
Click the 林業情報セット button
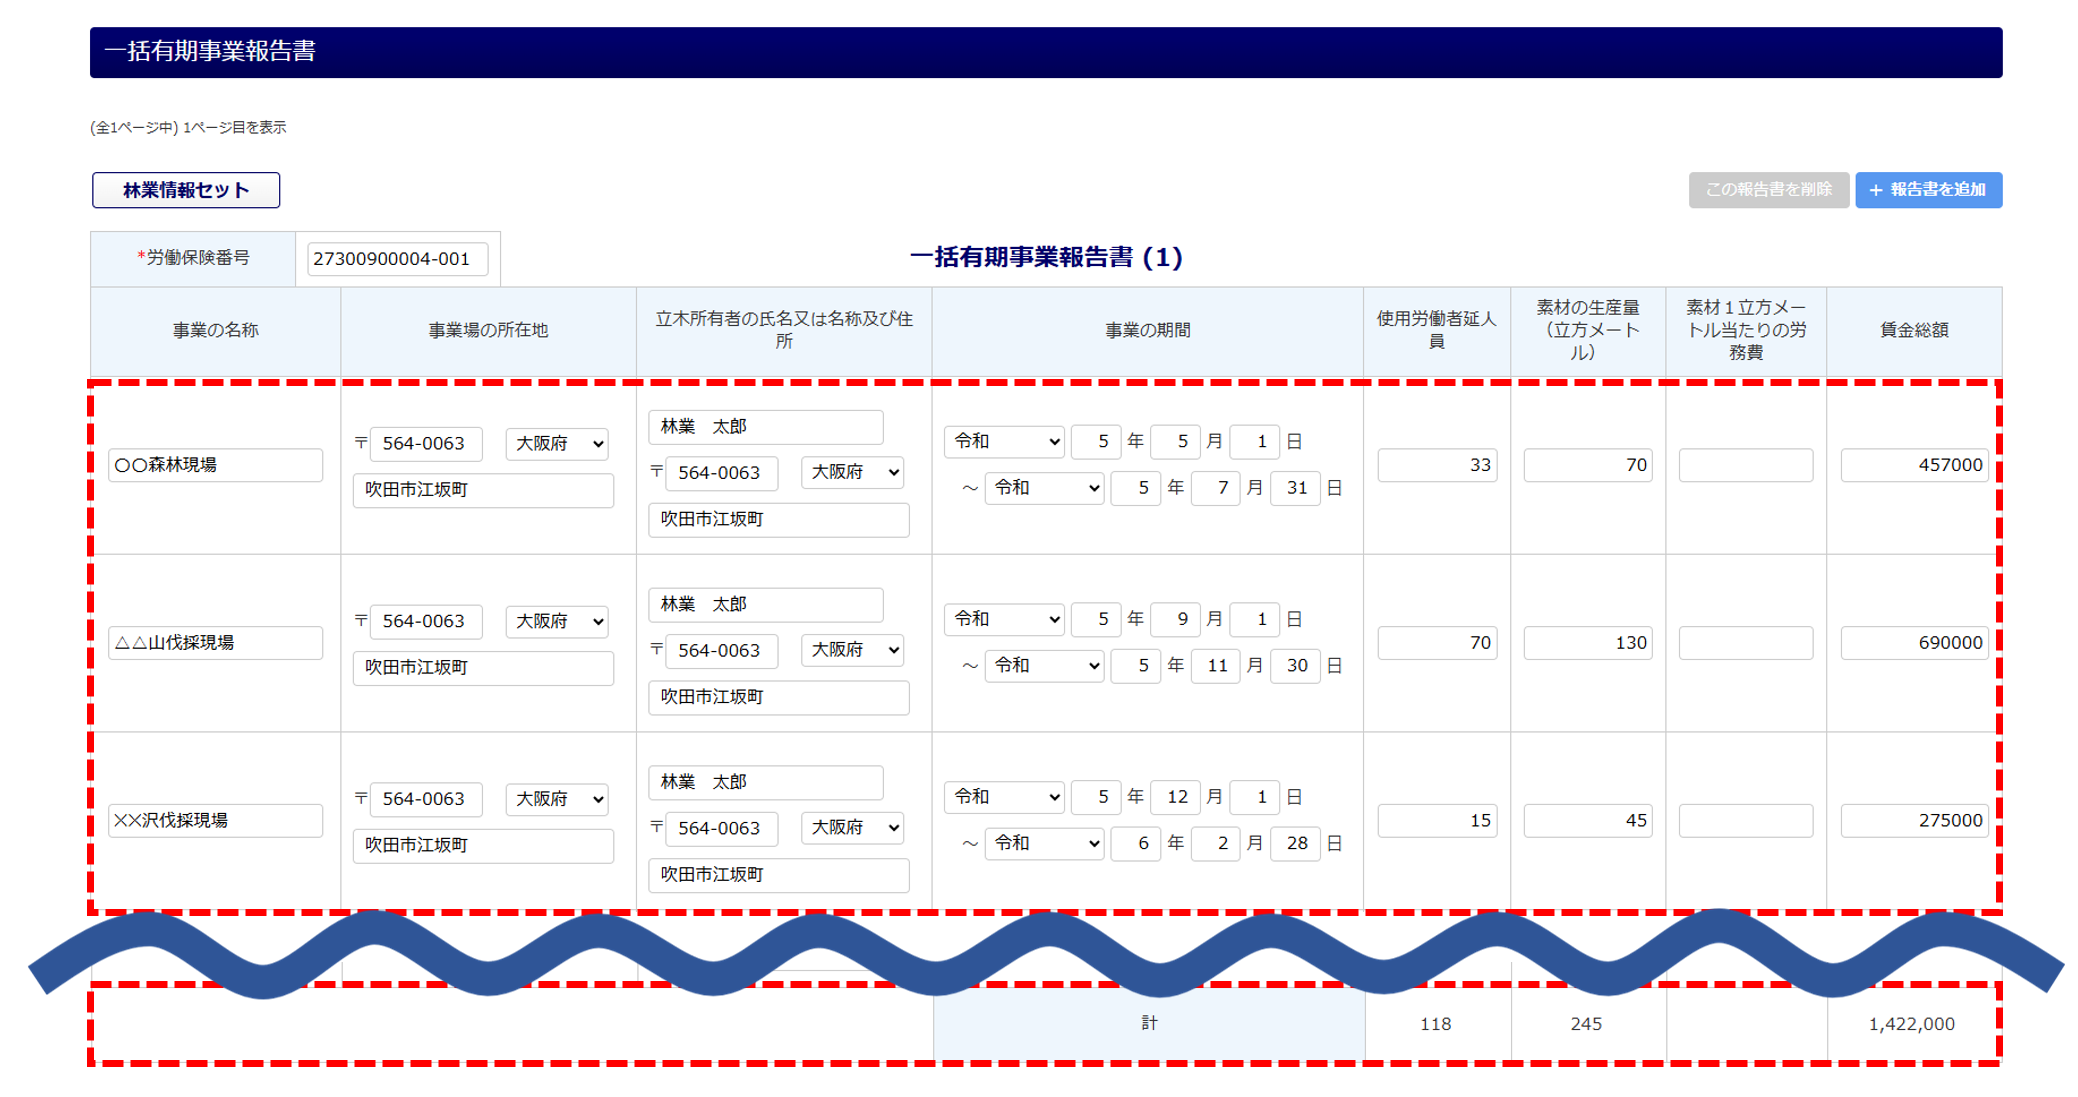pyautogui.click(x=186, y=190)
